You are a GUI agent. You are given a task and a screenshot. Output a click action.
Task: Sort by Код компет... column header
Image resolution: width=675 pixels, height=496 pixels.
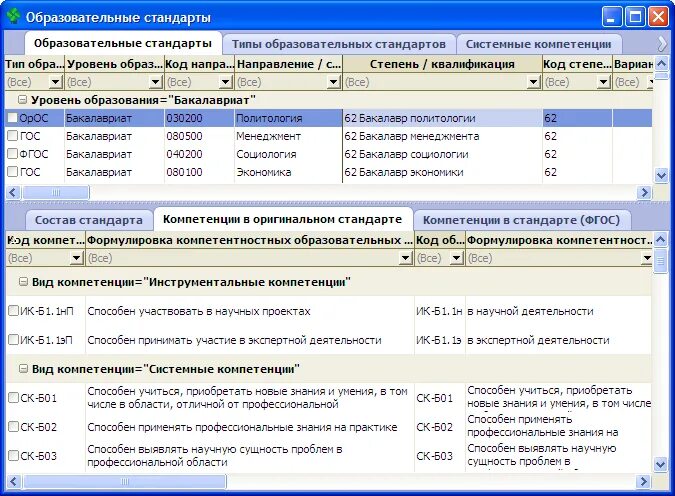pos(46,240)
